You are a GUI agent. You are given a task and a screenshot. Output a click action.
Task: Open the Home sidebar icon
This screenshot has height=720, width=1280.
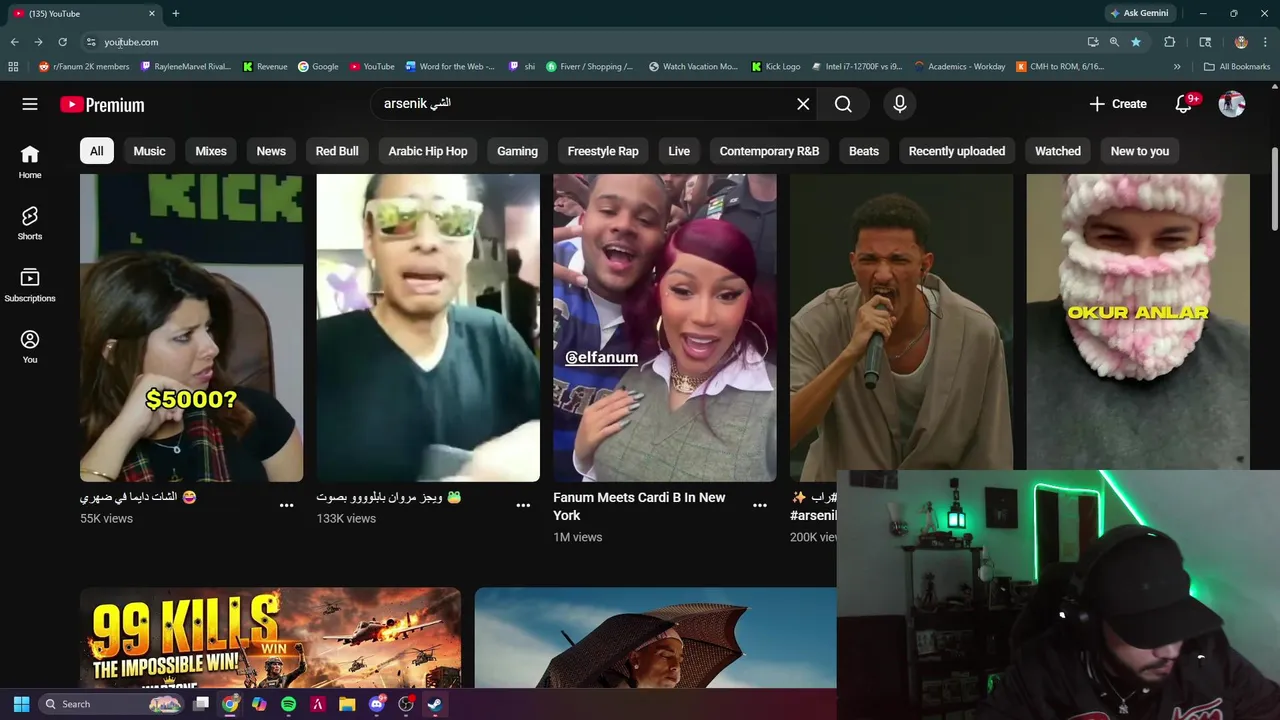pyautogui.click(x=30, y=162)
